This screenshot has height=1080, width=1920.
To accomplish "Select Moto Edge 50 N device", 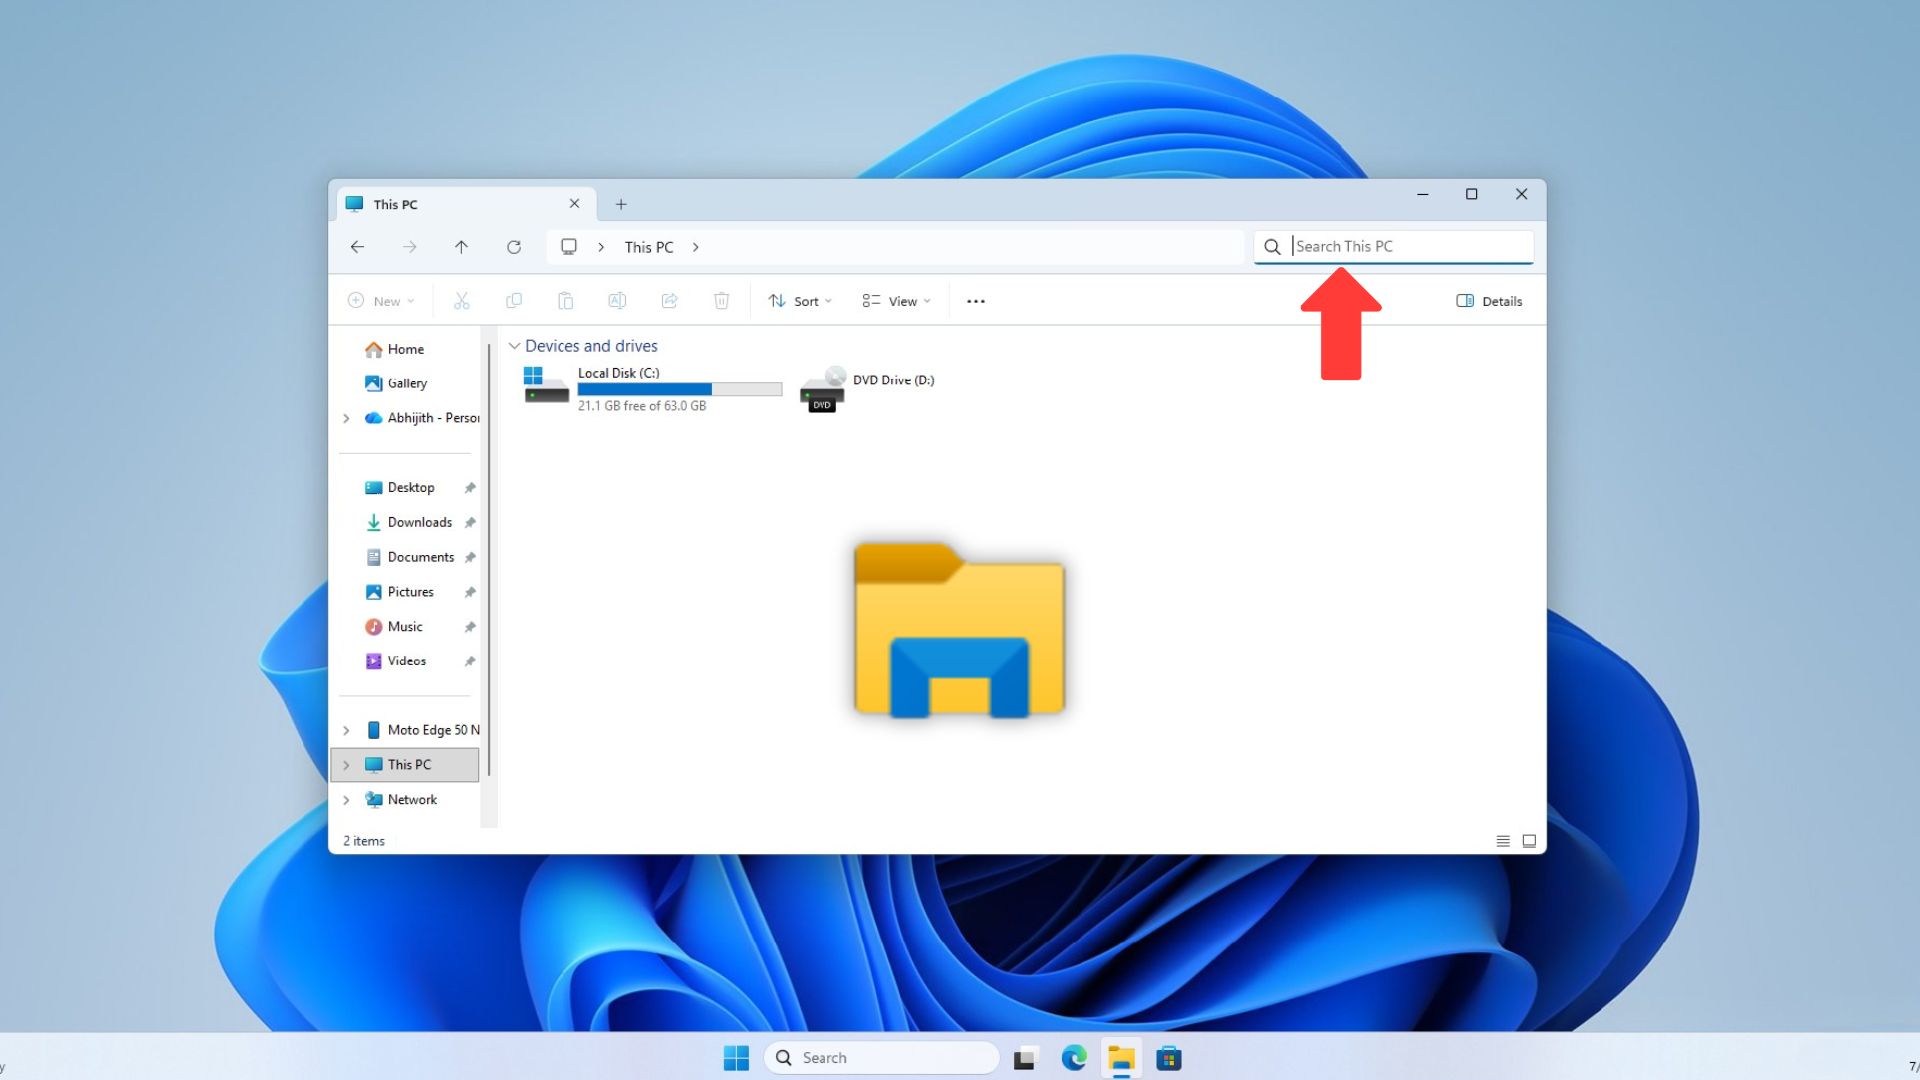I will tap(422, 730).
